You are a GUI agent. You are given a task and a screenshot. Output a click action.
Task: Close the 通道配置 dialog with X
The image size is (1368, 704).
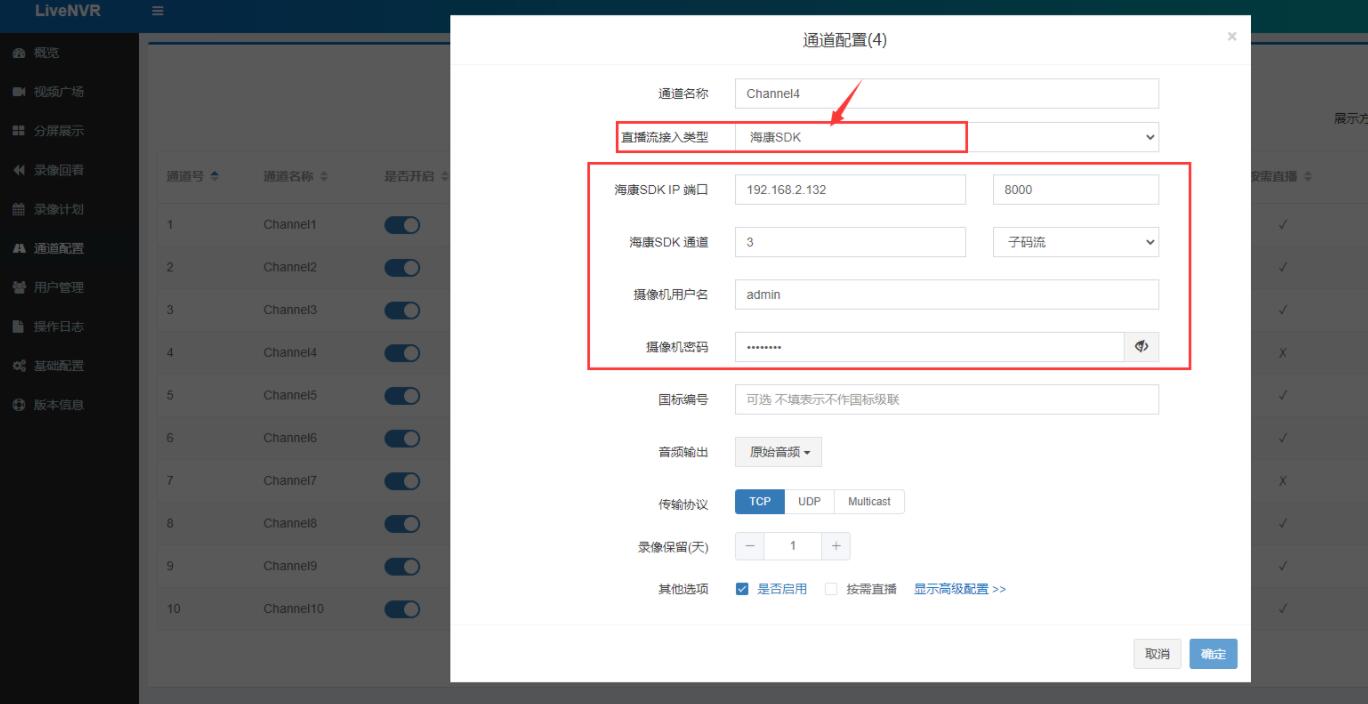click(1231, 37)
